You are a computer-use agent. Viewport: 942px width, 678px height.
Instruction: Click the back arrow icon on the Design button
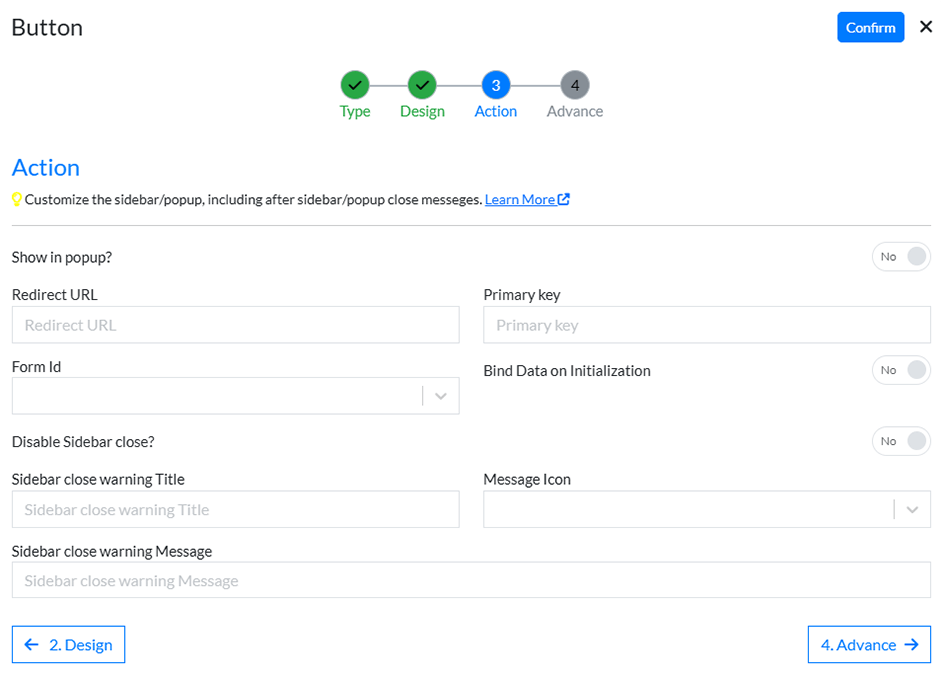point(30,644)
